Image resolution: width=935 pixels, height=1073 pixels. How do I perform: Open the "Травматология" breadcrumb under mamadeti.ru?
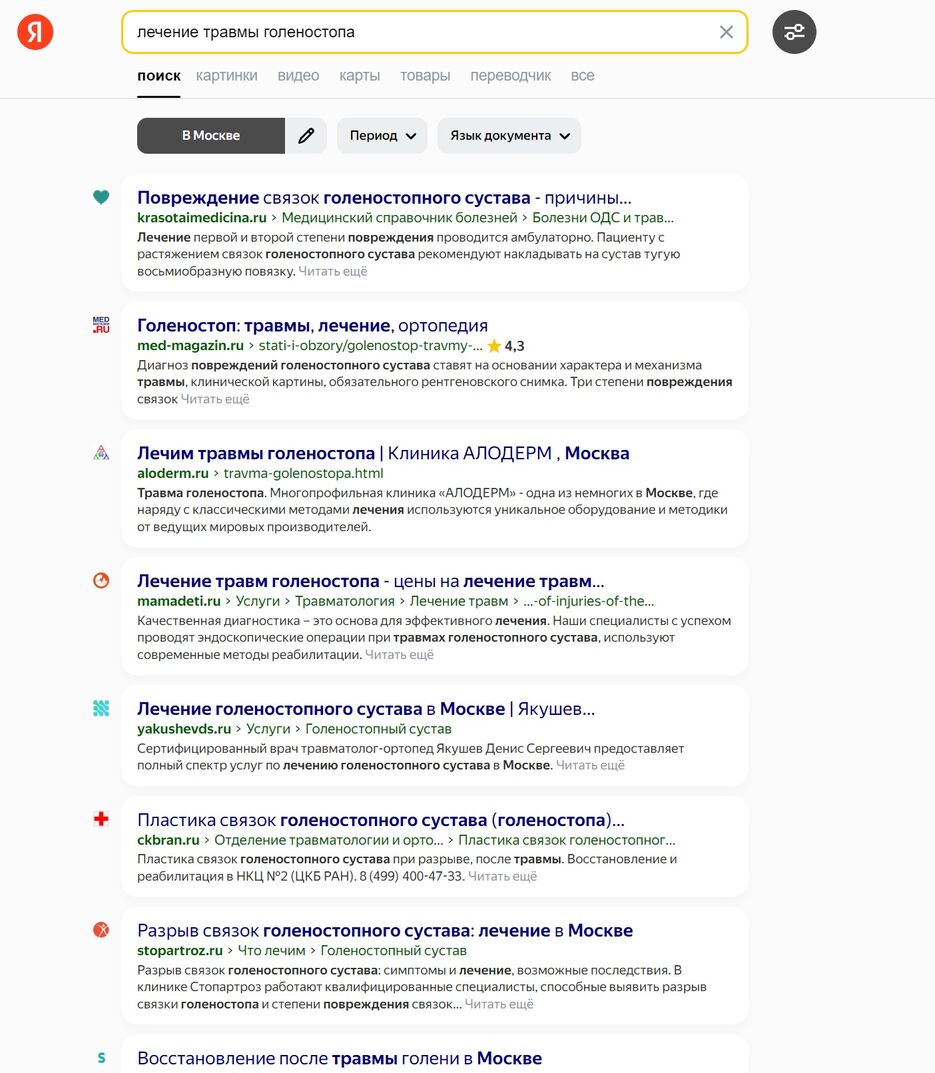[x=344, y=601]
